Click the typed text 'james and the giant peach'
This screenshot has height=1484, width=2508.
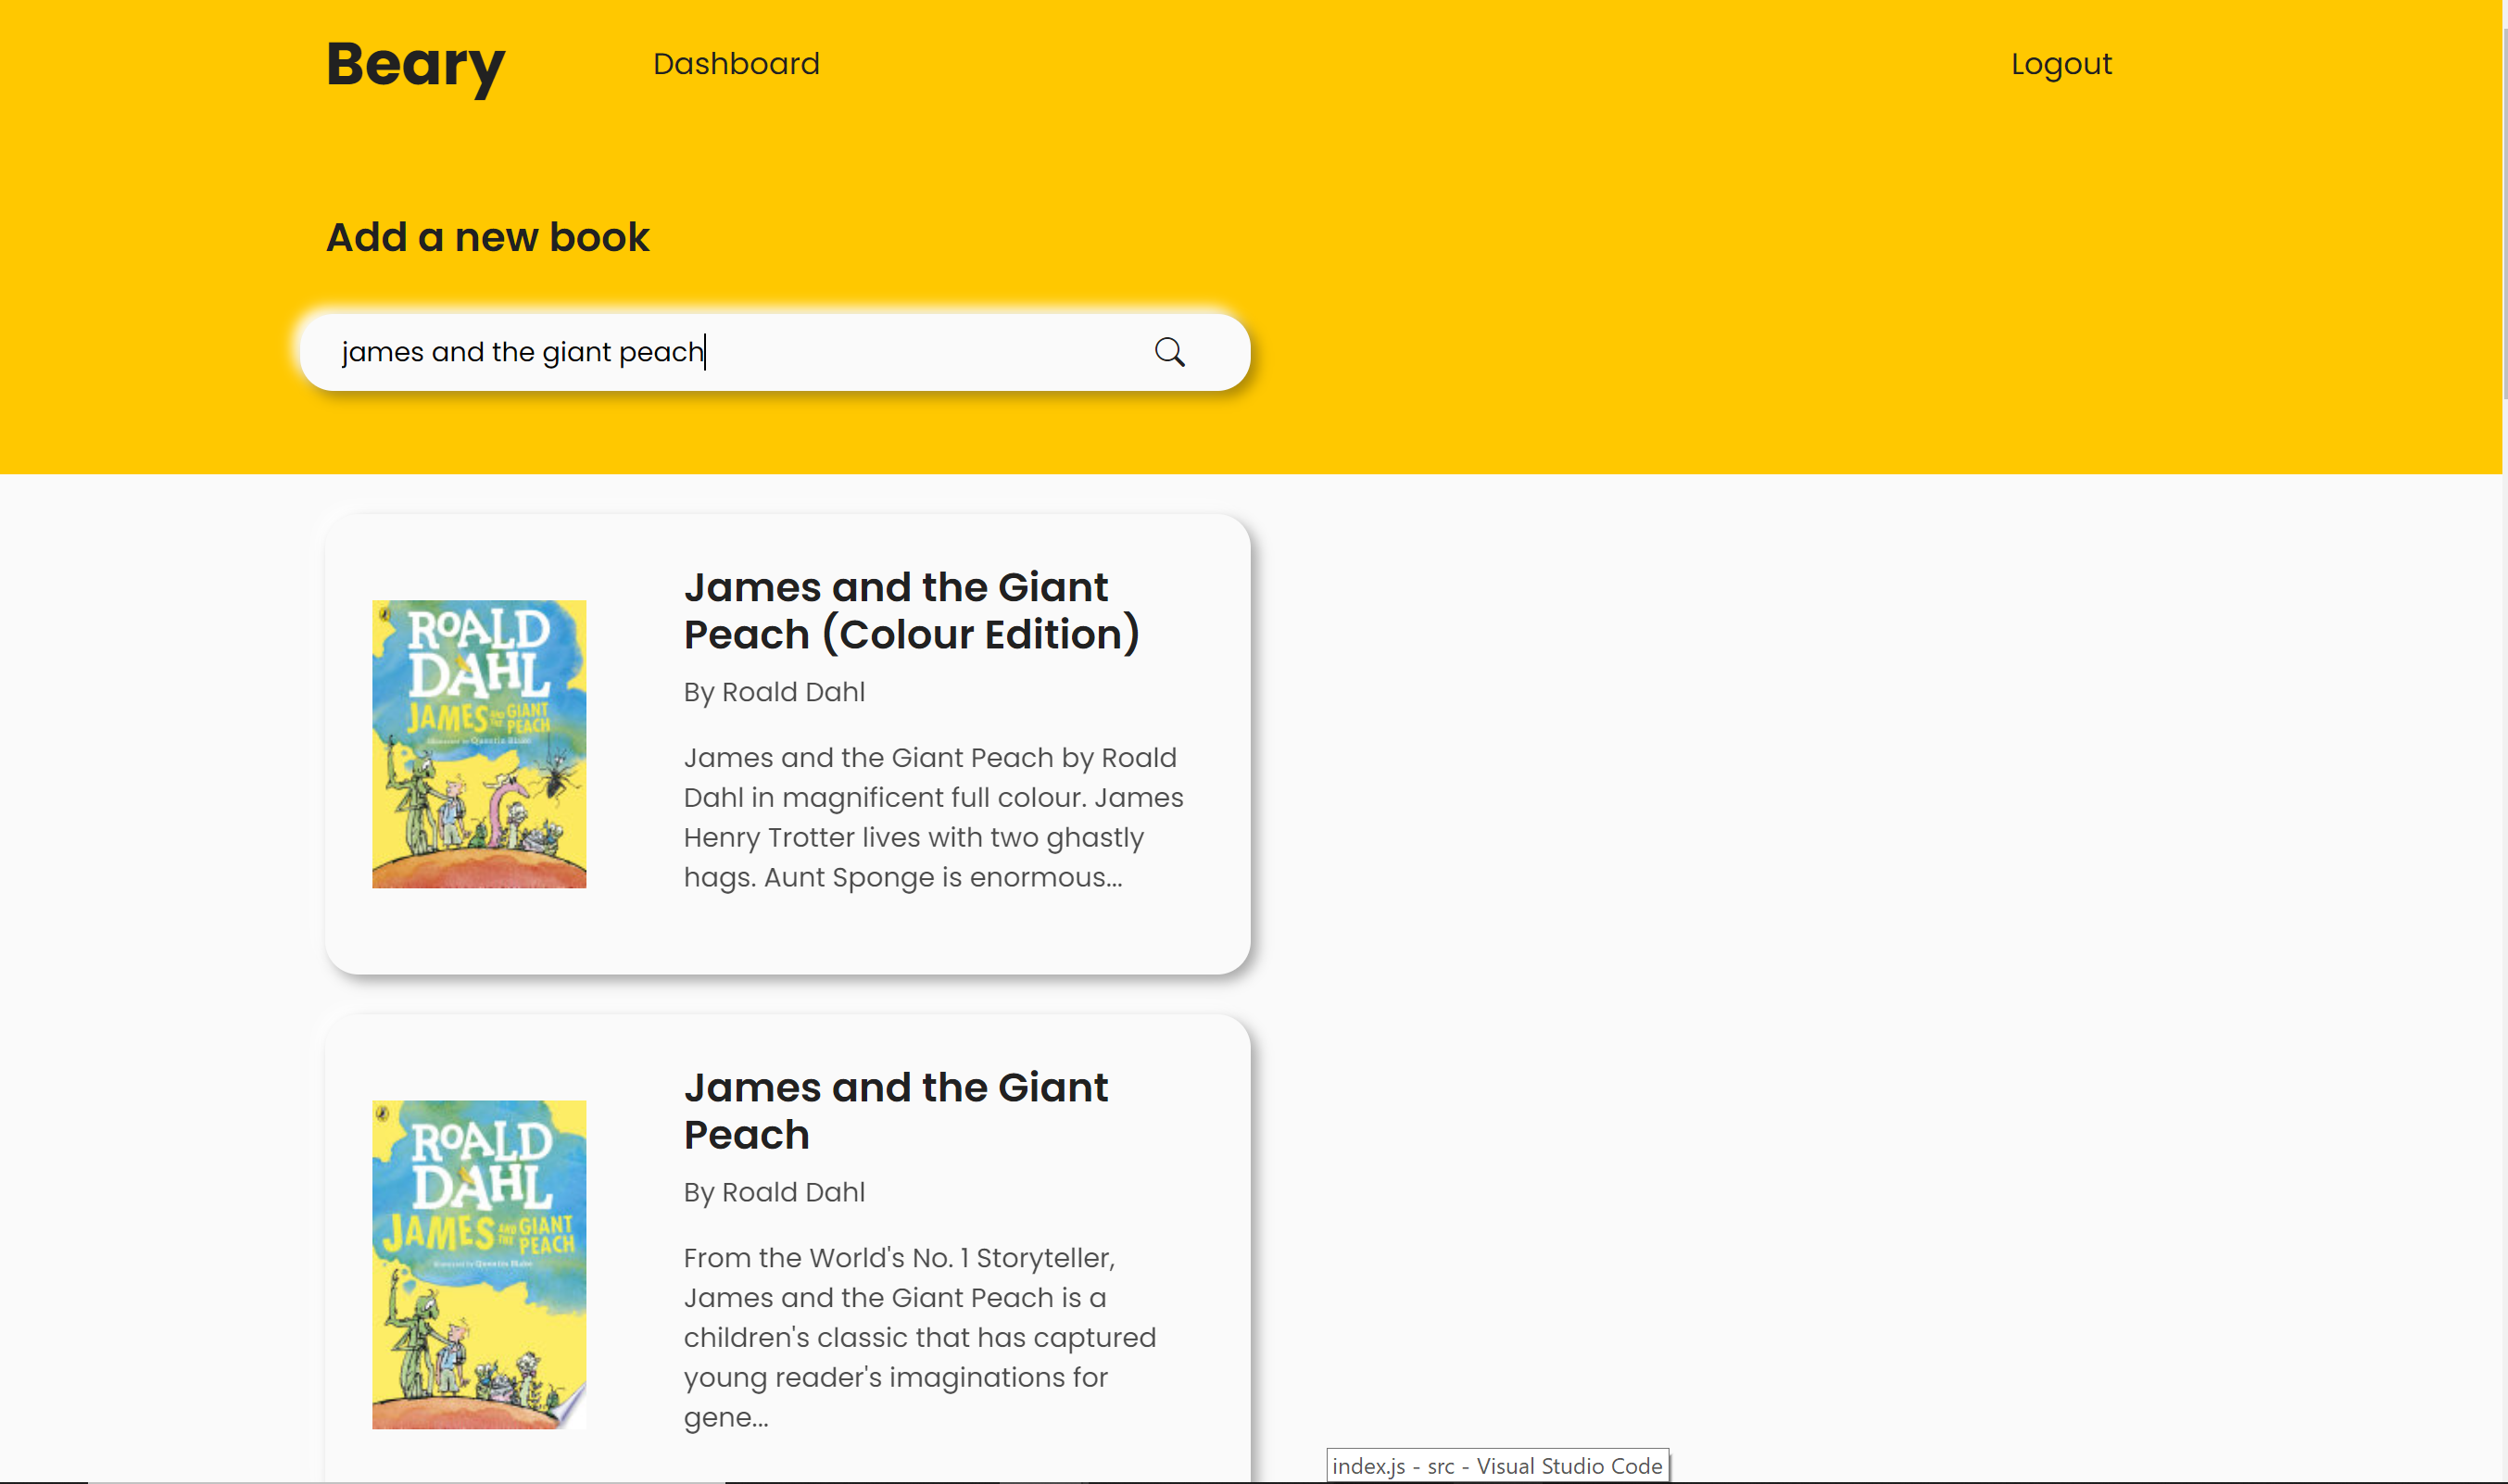click(x=522, y=352)
